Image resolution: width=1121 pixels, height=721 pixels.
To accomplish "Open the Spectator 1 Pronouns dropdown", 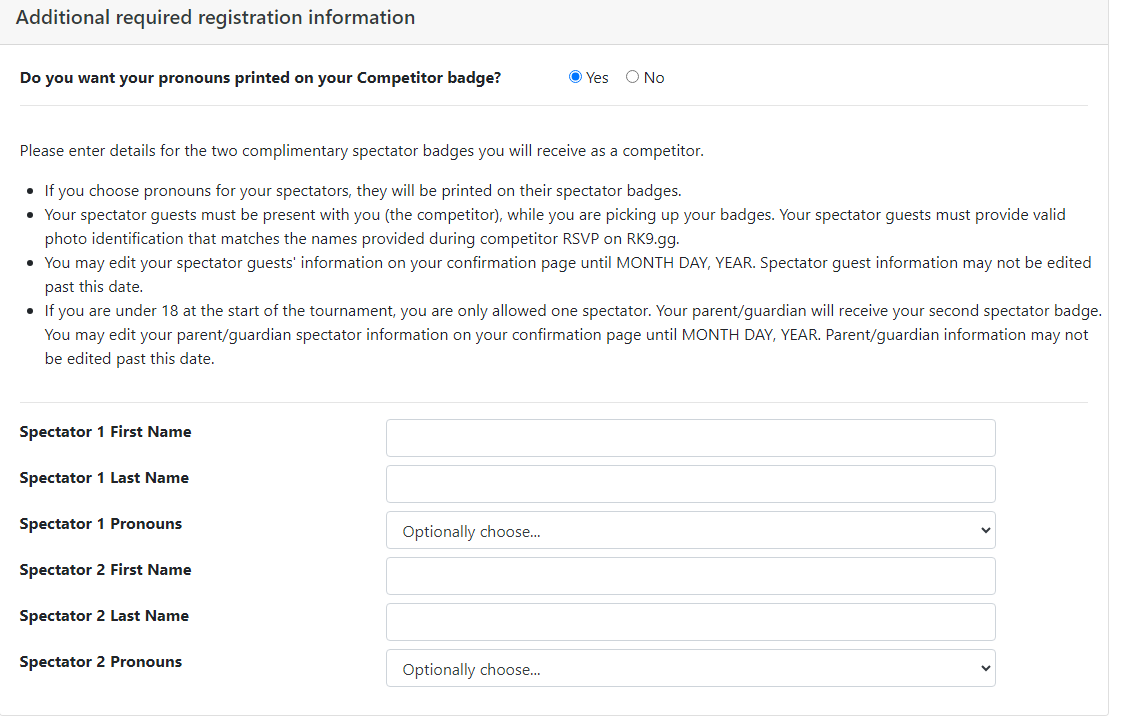I will pyautogui.click(x=691, y=530).
